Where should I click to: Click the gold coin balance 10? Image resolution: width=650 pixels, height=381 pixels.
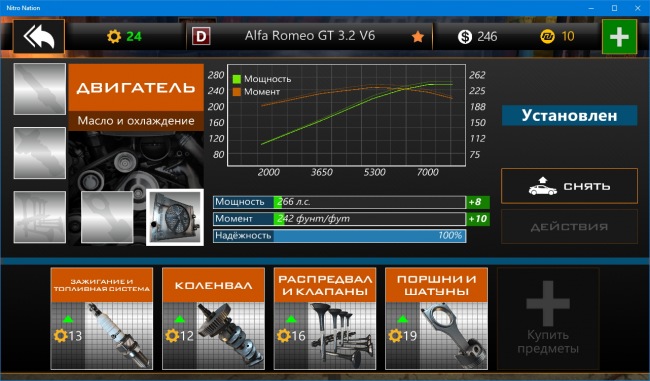[x=558, y=36]
